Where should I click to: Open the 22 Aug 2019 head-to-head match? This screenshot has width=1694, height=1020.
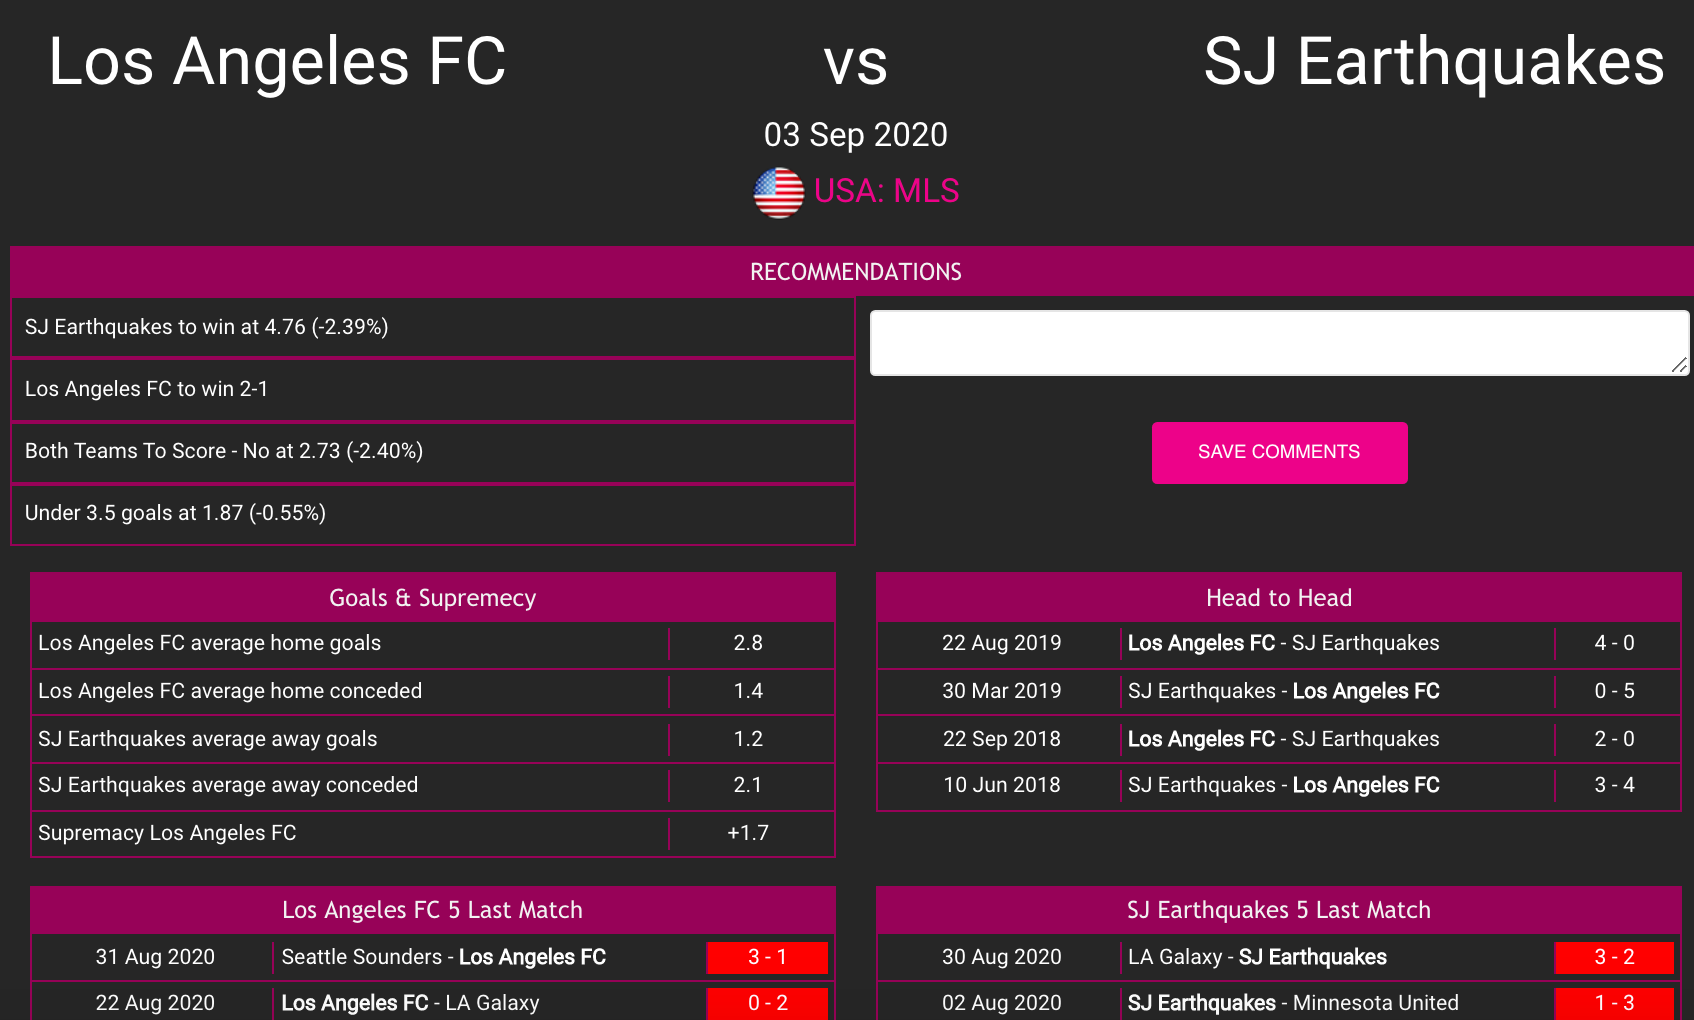coord(1279,643)
